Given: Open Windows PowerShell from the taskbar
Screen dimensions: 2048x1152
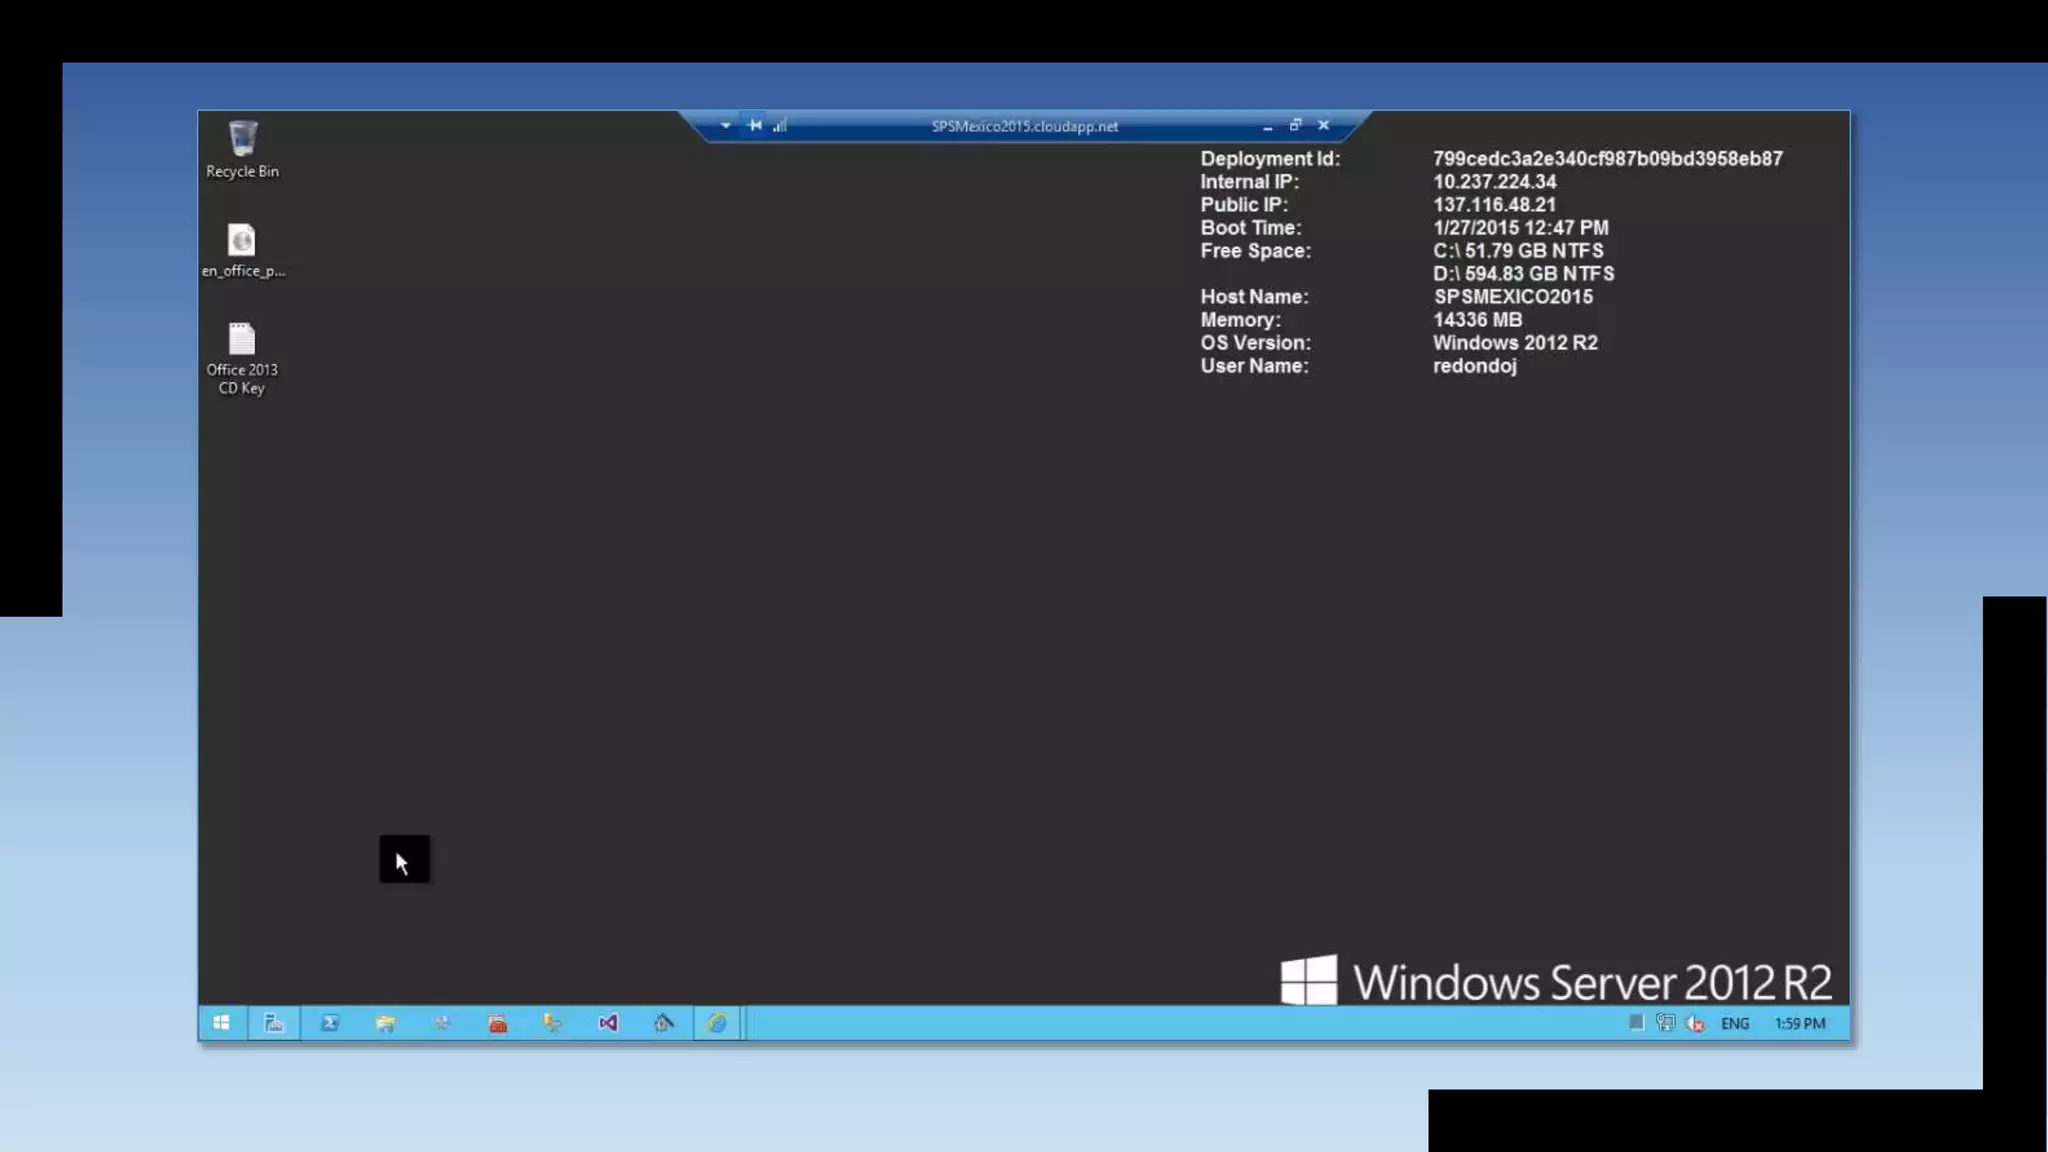Looking at the screenshot, I should coord(329,1023).
